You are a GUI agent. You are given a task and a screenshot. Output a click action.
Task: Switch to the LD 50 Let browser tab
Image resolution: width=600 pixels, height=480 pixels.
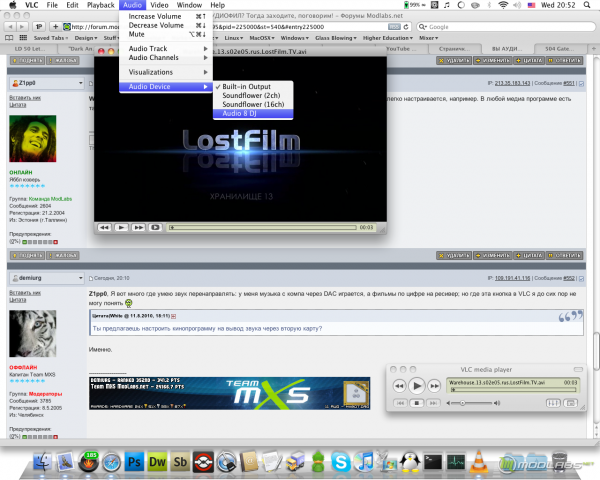click(29, 49)
